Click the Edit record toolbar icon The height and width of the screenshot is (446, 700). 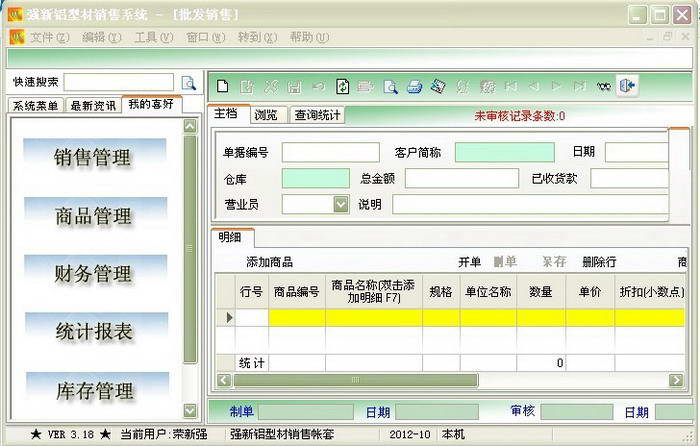pyautogui.click(x=247, y=86)
